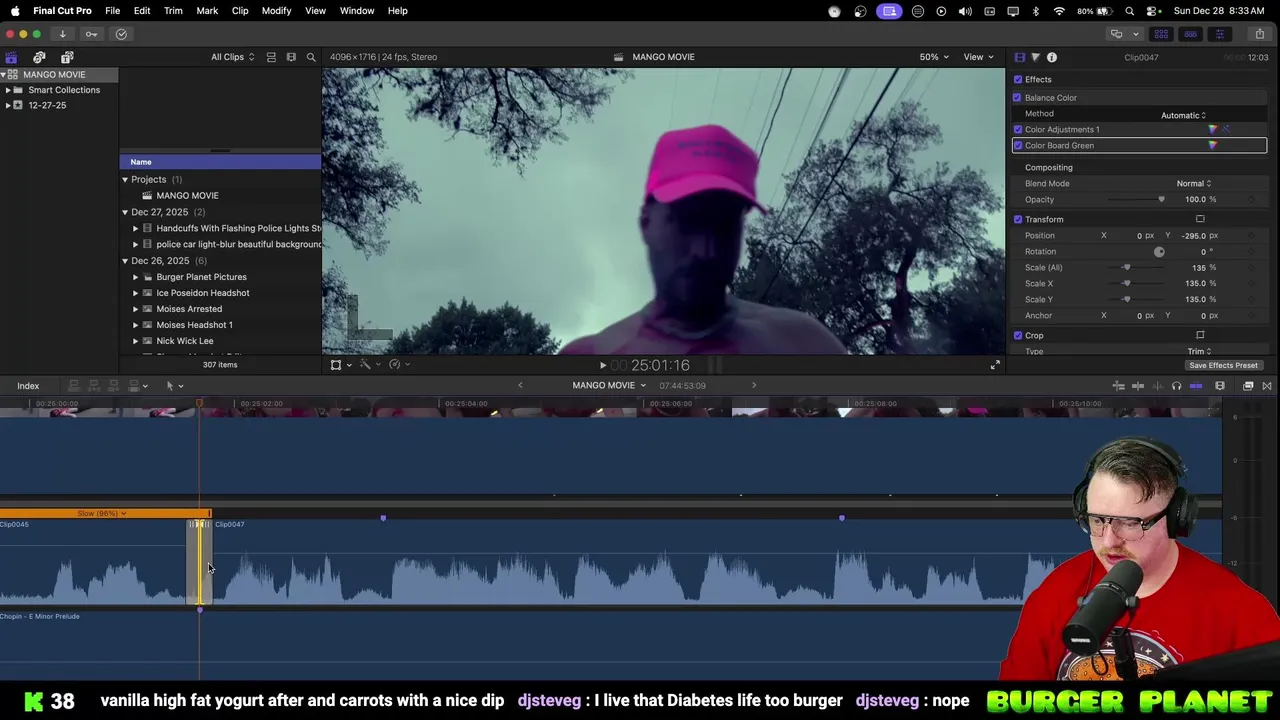The width and height of the screenshot is (1280, 720).
Task: Disable the Balance Color checkbox
Action: coord(1018,97)
